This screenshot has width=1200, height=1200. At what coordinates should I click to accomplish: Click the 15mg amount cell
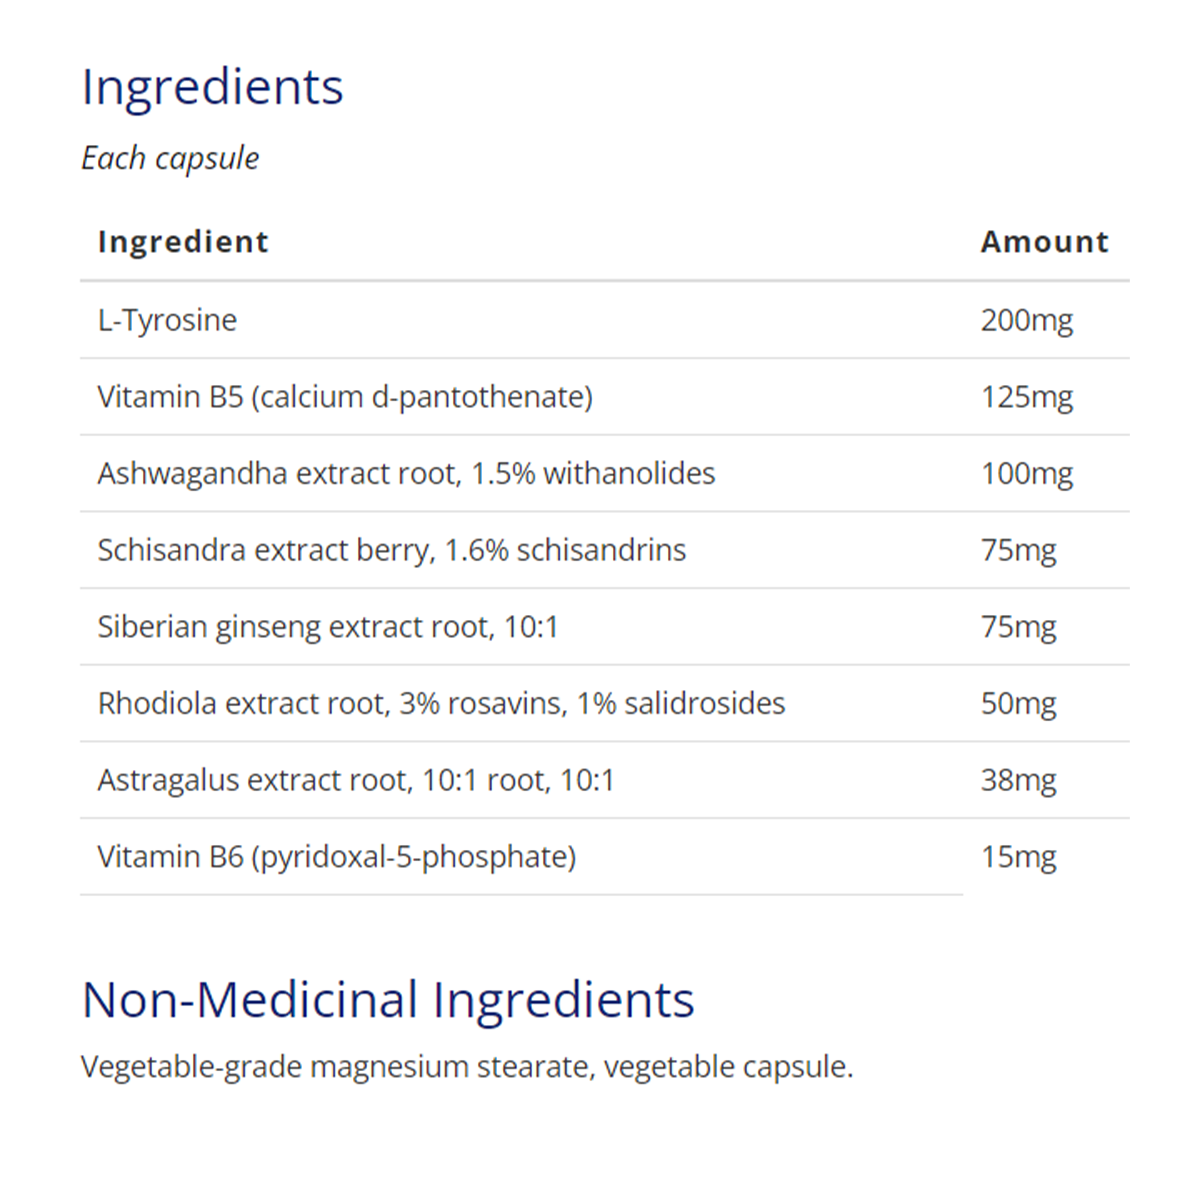click(x=1018, y=857)
